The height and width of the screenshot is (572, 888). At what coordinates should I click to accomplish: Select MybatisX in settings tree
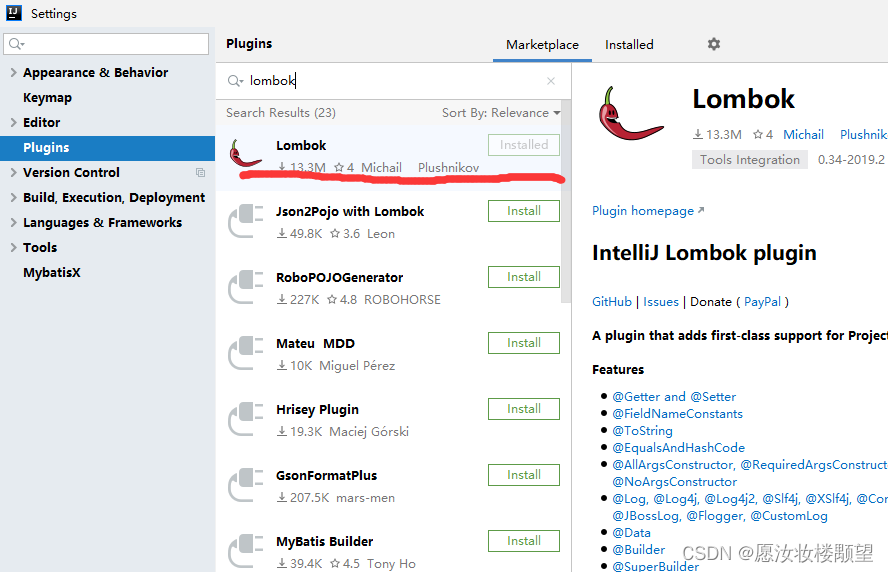pyautogui.click(x=52, y=272)
